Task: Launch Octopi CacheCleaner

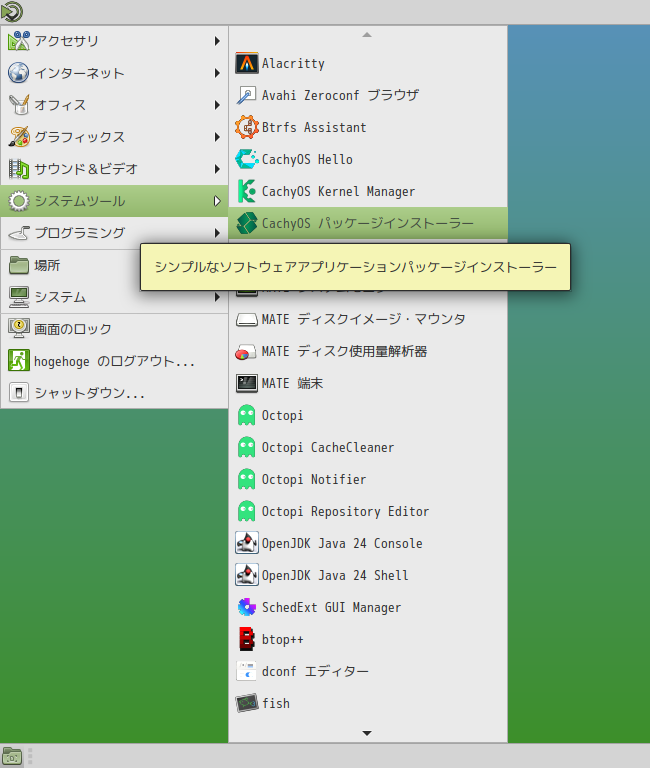Action: pos(368,448)
